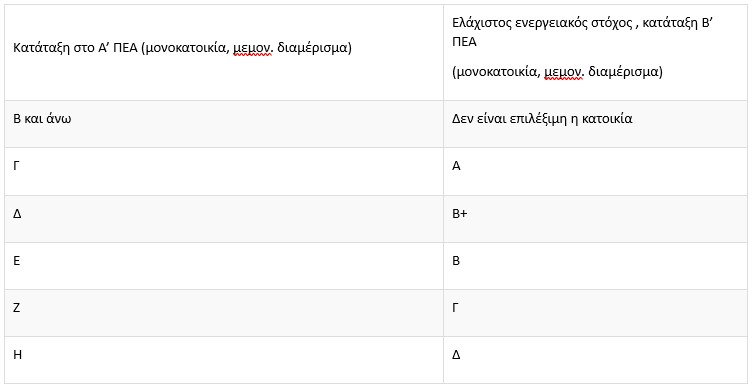Select the Γ cell in first column
The width and height of the screenshot is (752, 389).
tap(224, 171)
